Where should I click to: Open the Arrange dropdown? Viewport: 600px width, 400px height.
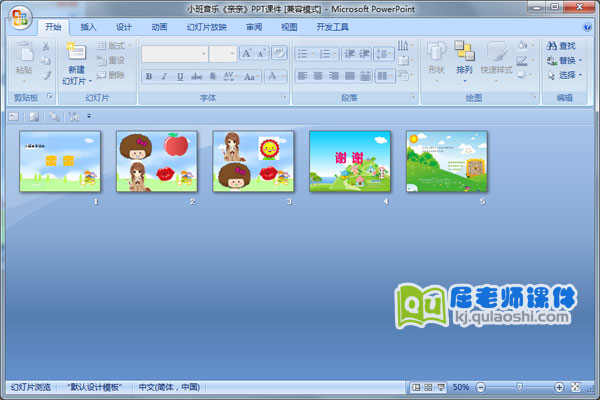[x=465, y=62]
